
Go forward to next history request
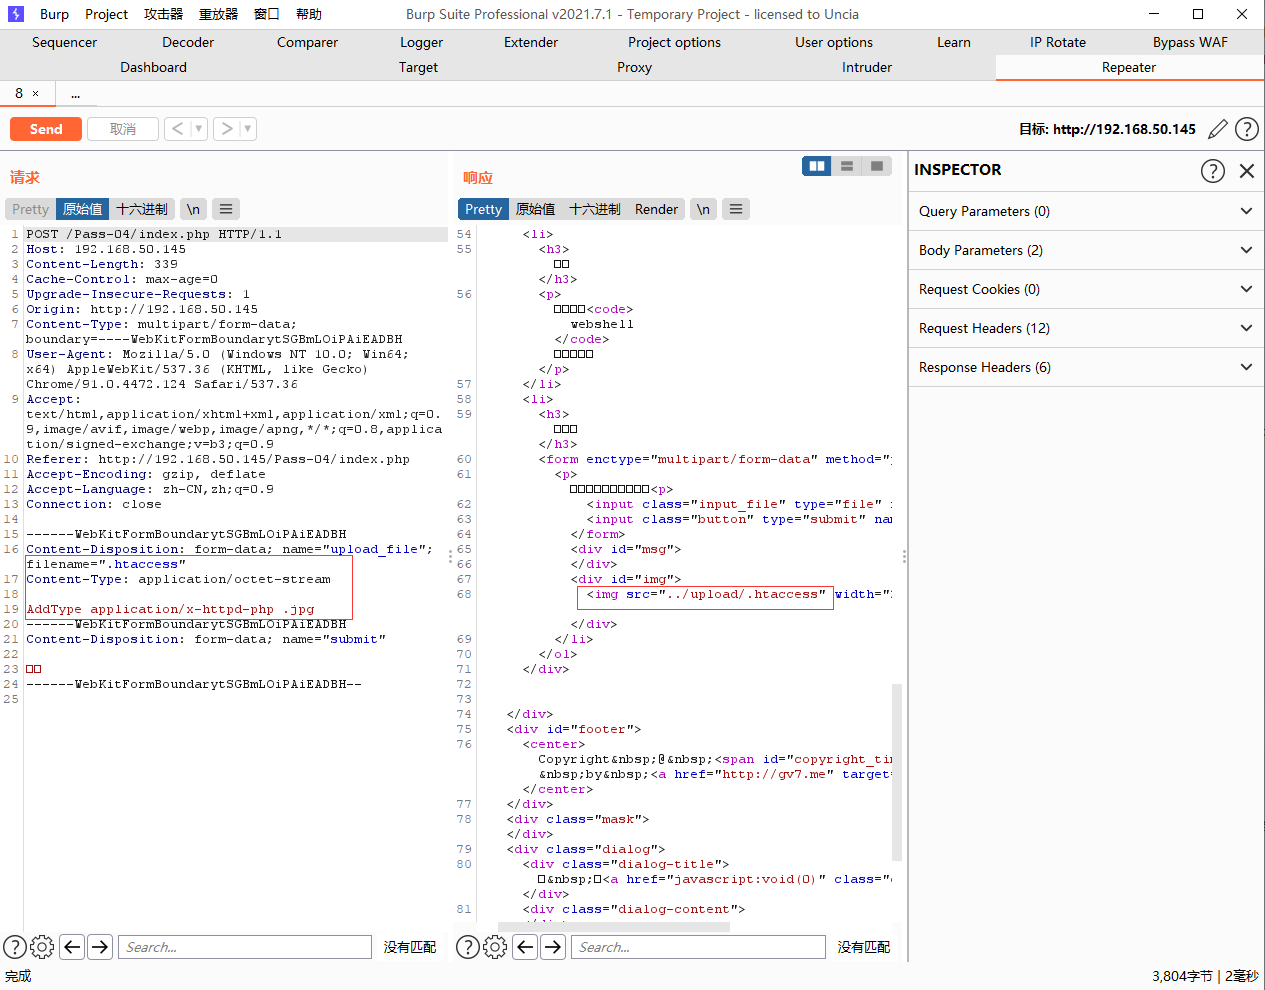coord(227,129)
